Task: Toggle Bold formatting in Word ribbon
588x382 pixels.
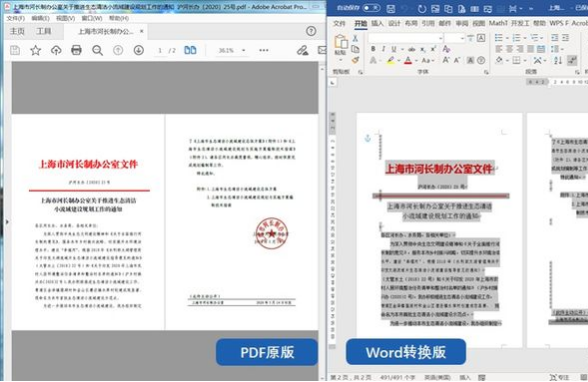Action: [373, 49]
